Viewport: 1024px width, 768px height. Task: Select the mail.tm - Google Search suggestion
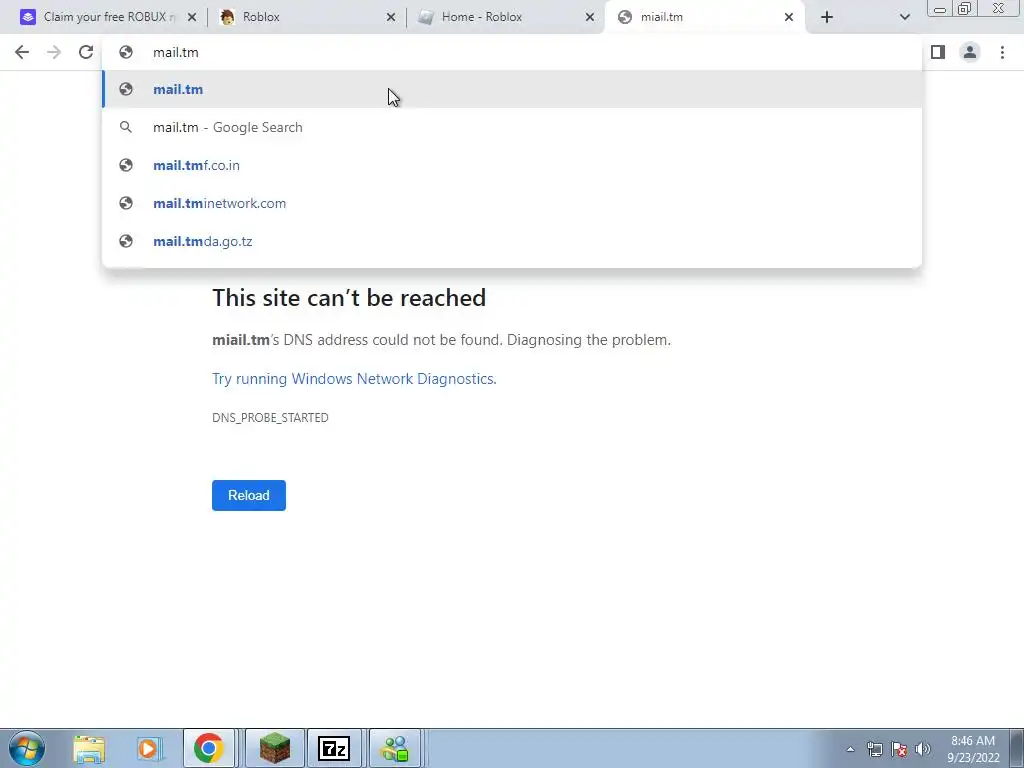point(512,127)
